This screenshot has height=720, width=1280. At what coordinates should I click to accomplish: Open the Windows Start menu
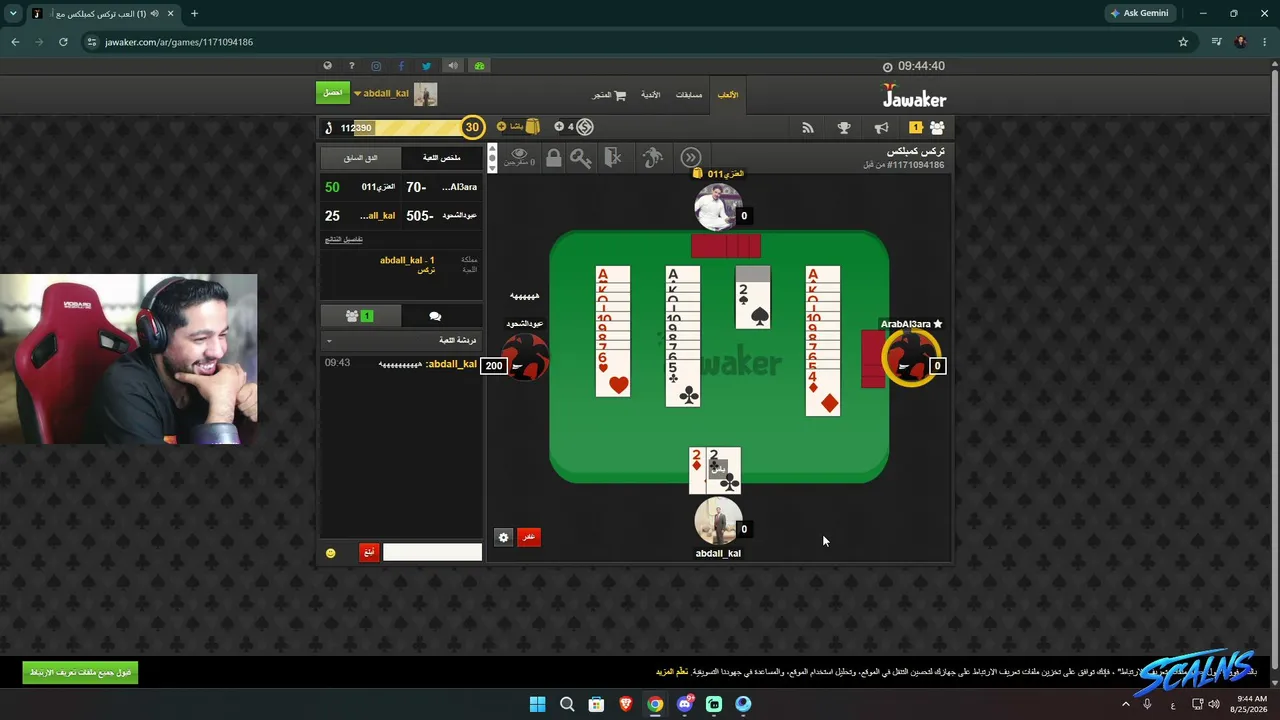point(537,704)
